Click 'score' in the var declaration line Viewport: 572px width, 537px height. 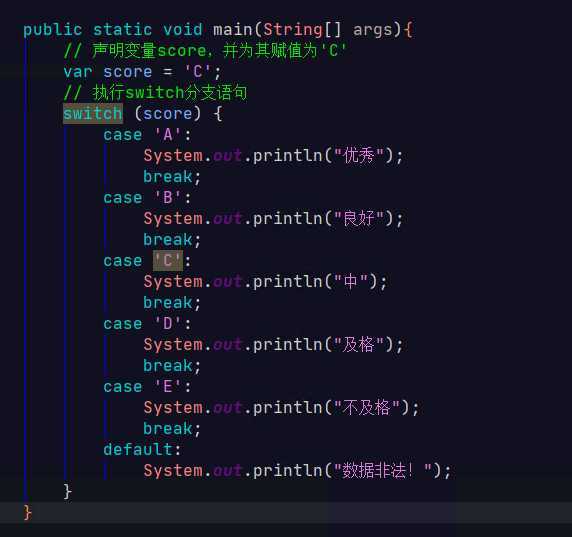[x=127, y=72]
